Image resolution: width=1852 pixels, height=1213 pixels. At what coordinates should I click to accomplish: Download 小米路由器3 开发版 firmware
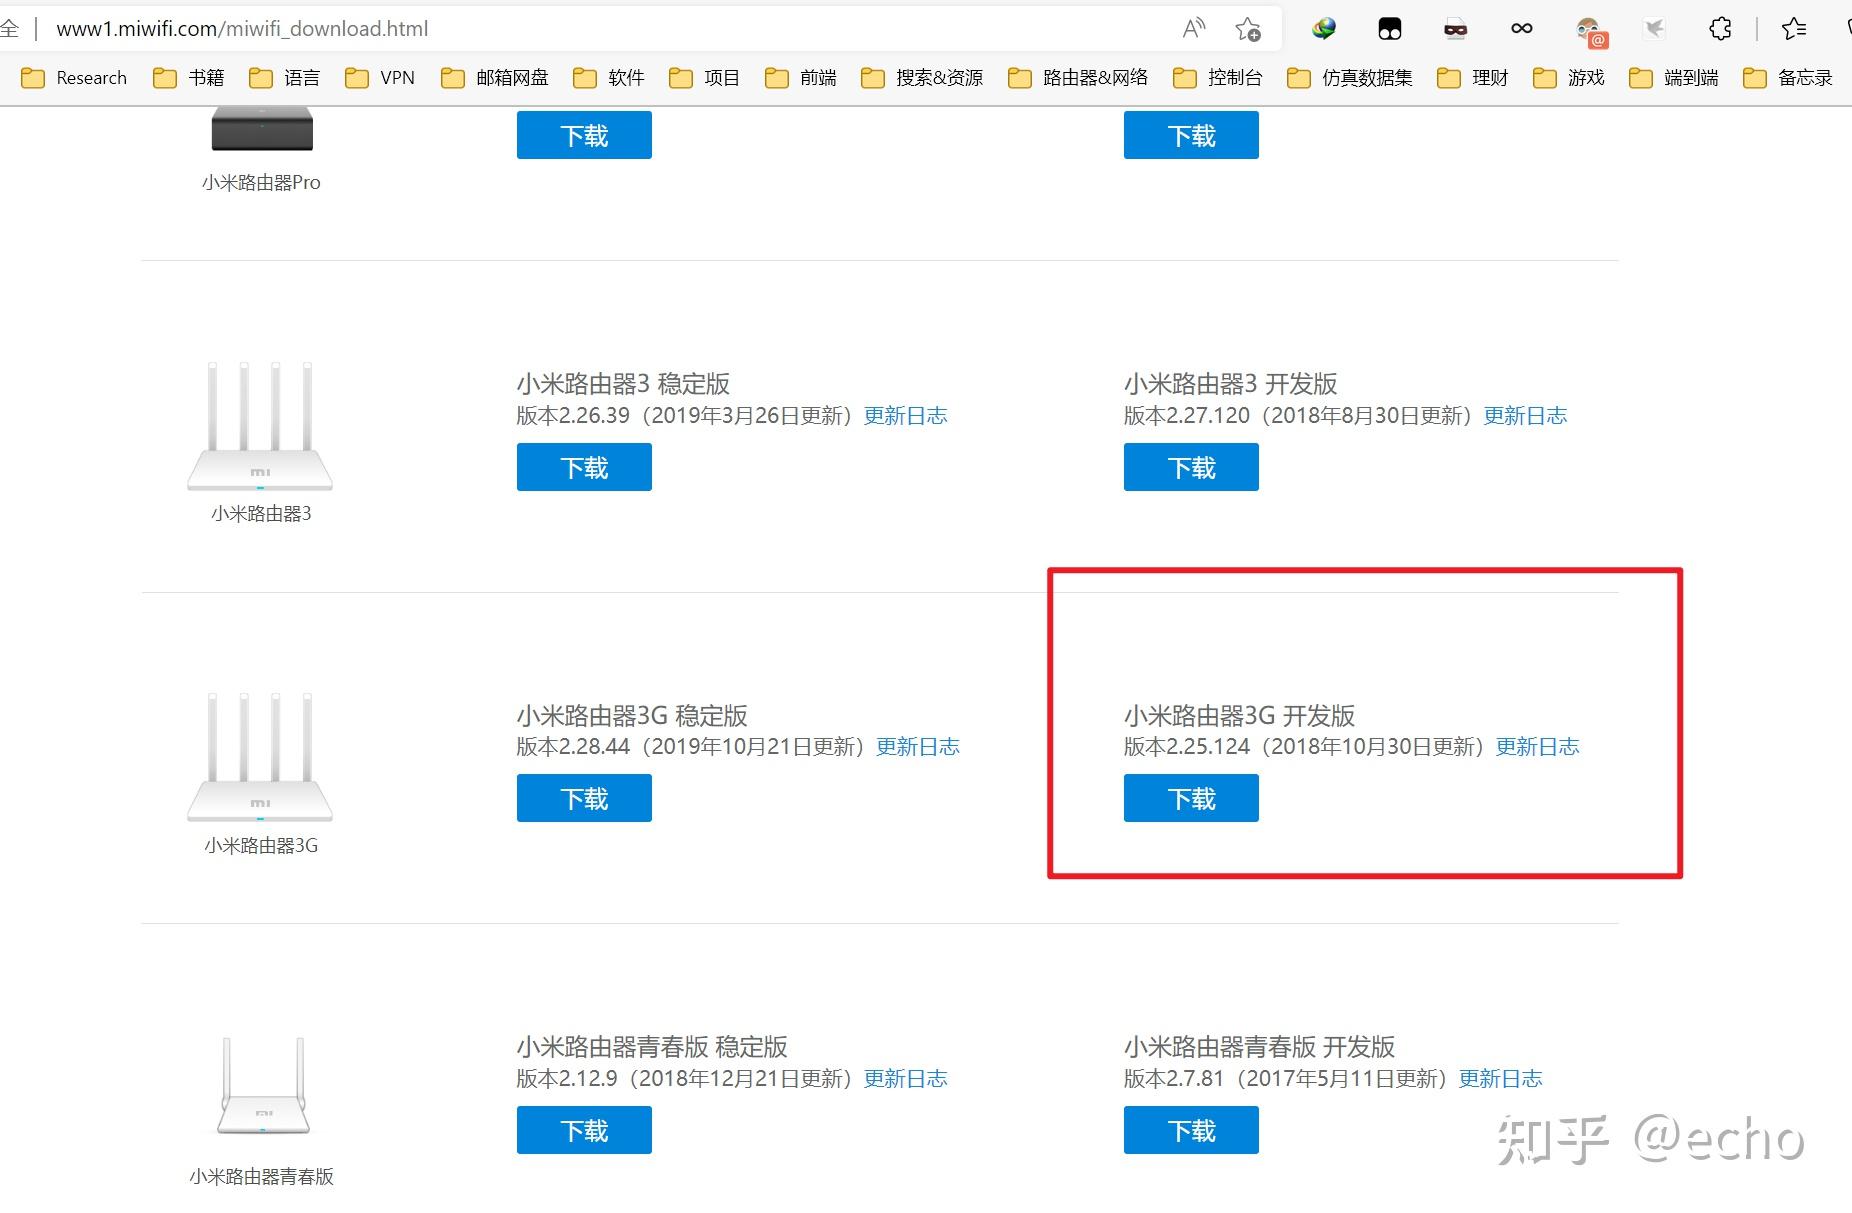[1191, 467]
